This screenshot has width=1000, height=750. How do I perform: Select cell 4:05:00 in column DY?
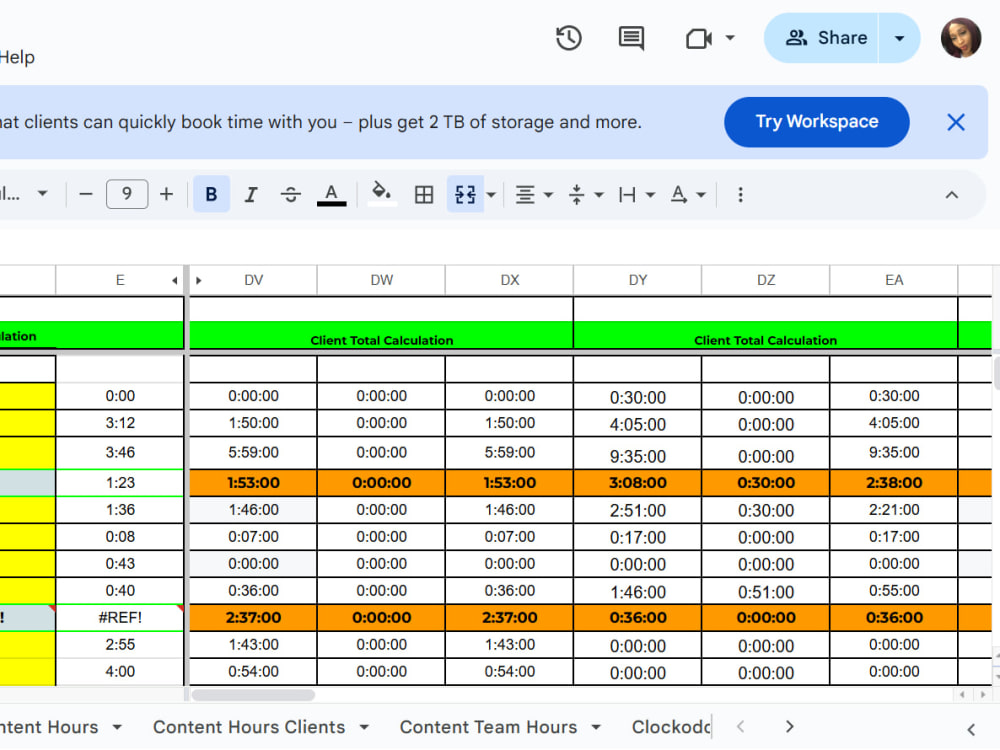pyautogui.click(x=638, y=424)
